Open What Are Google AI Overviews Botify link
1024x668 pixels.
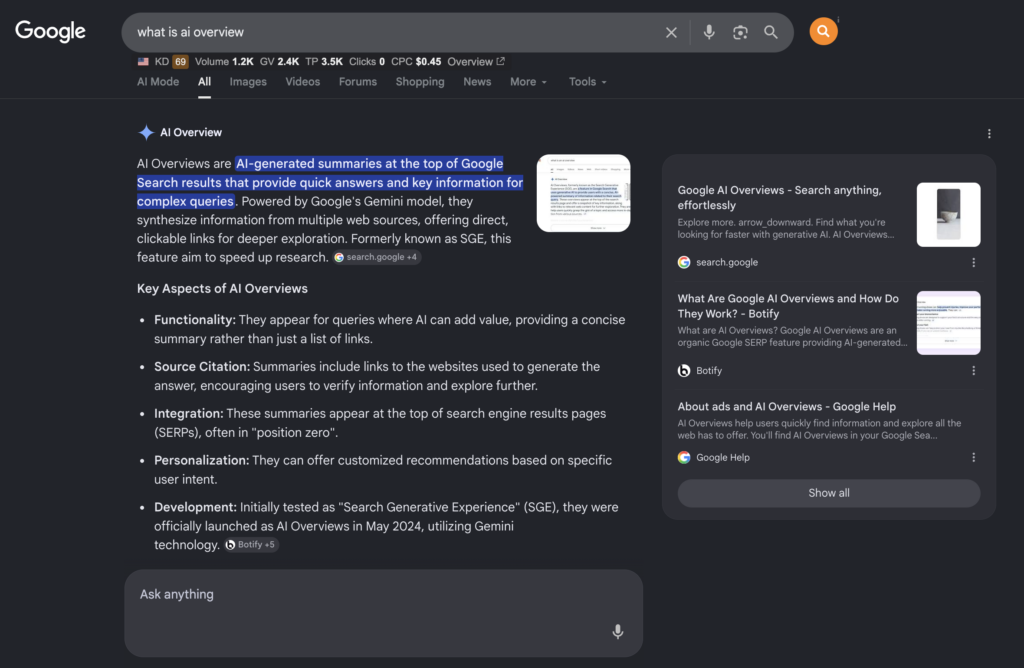[x=788, y=306]
